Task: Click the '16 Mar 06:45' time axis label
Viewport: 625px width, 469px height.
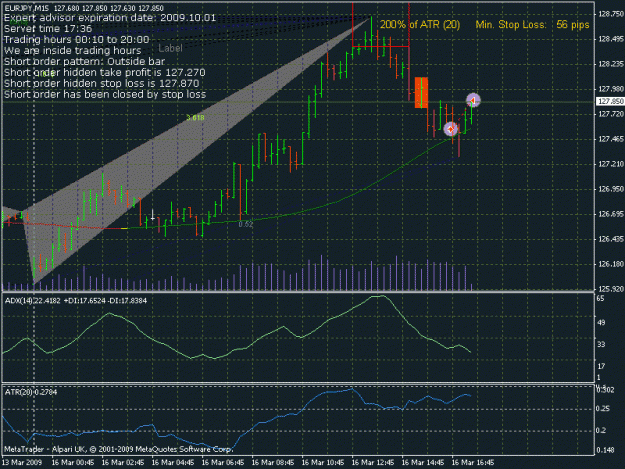Action: pos(223,463)
